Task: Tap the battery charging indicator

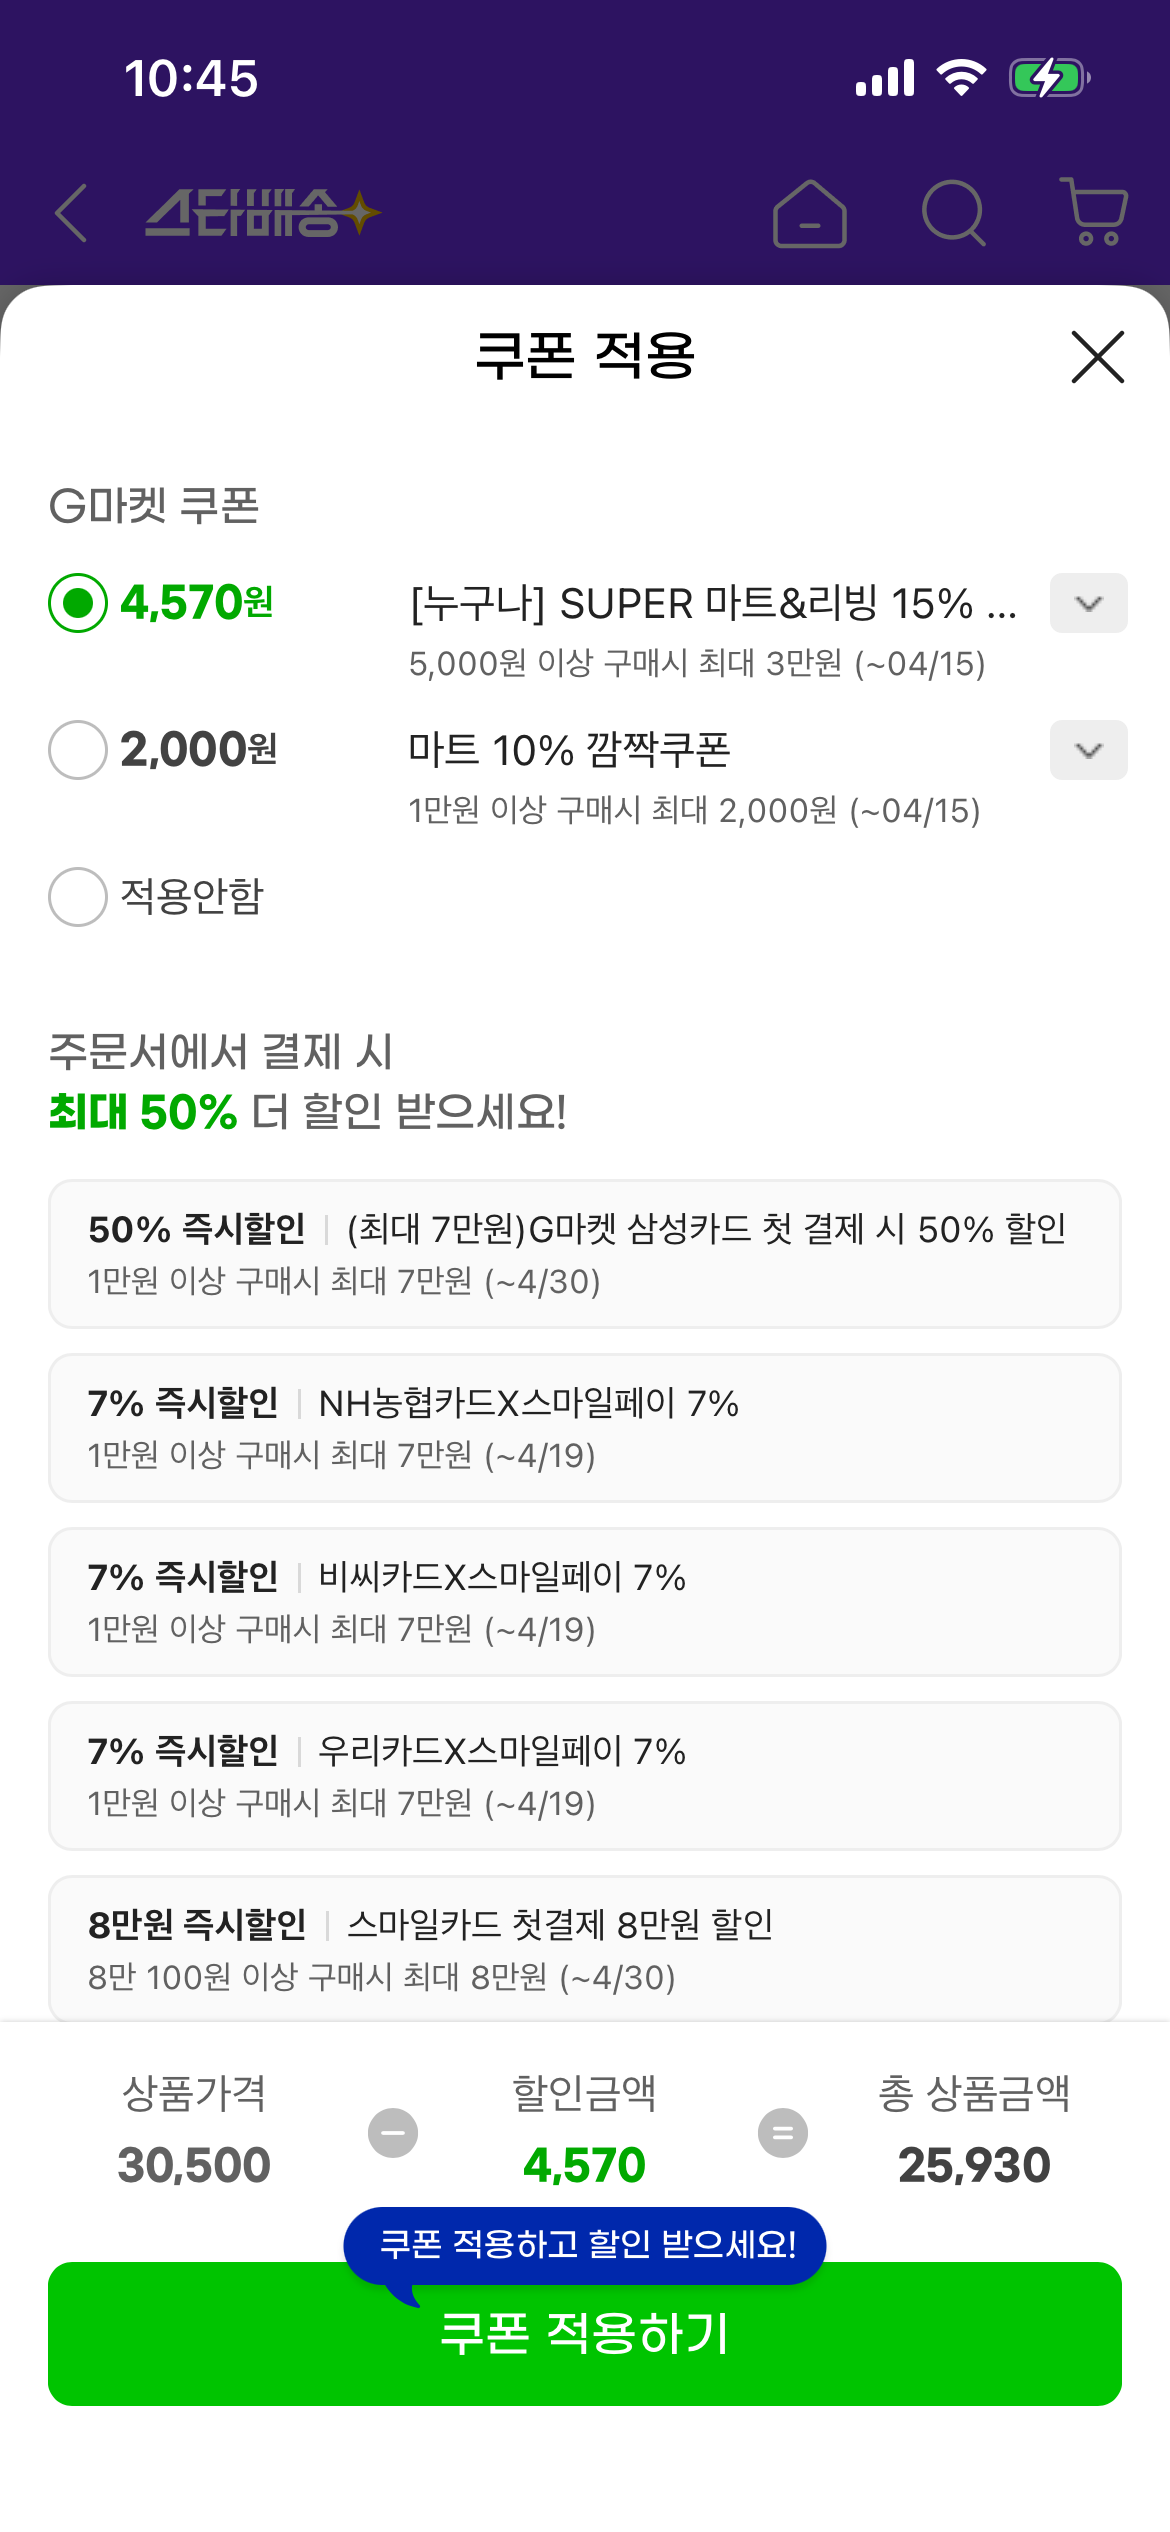Action: click(x=1048, y=78)
